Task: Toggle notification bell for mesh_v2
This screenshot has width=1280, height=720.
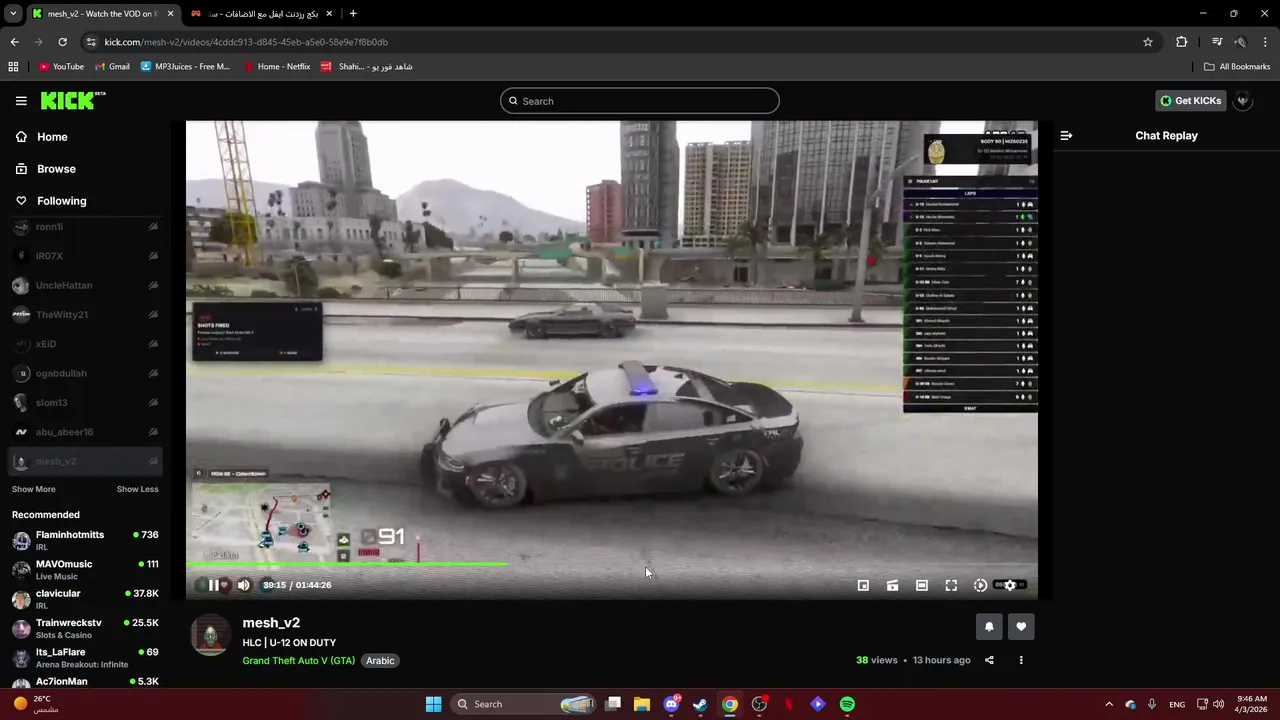Action: point(989,627)
